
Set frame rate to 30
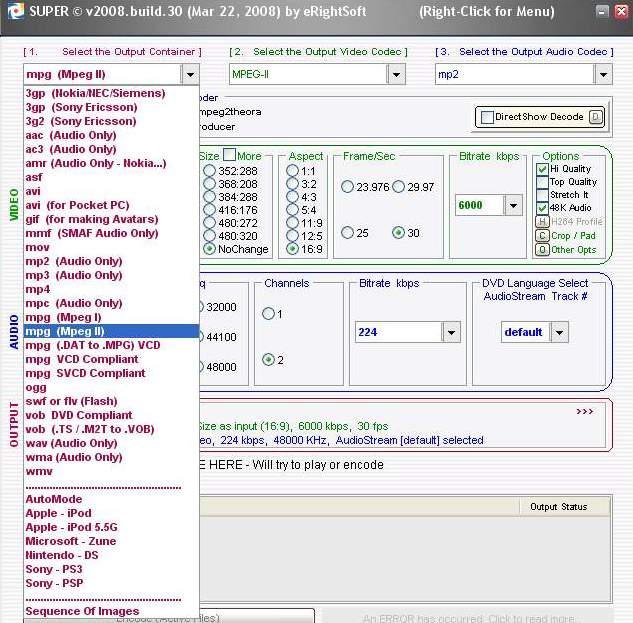398,233
